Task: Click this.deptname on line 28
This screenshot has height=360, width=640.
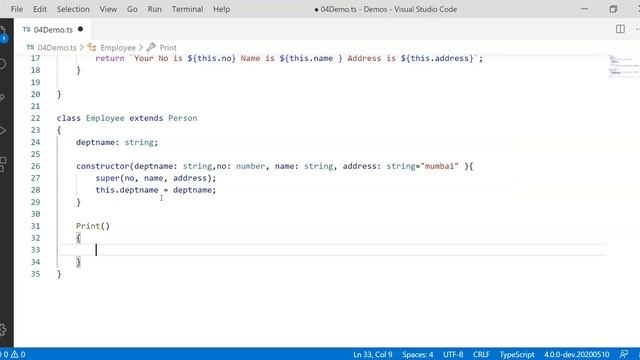Action: click(x=127, y=190)
